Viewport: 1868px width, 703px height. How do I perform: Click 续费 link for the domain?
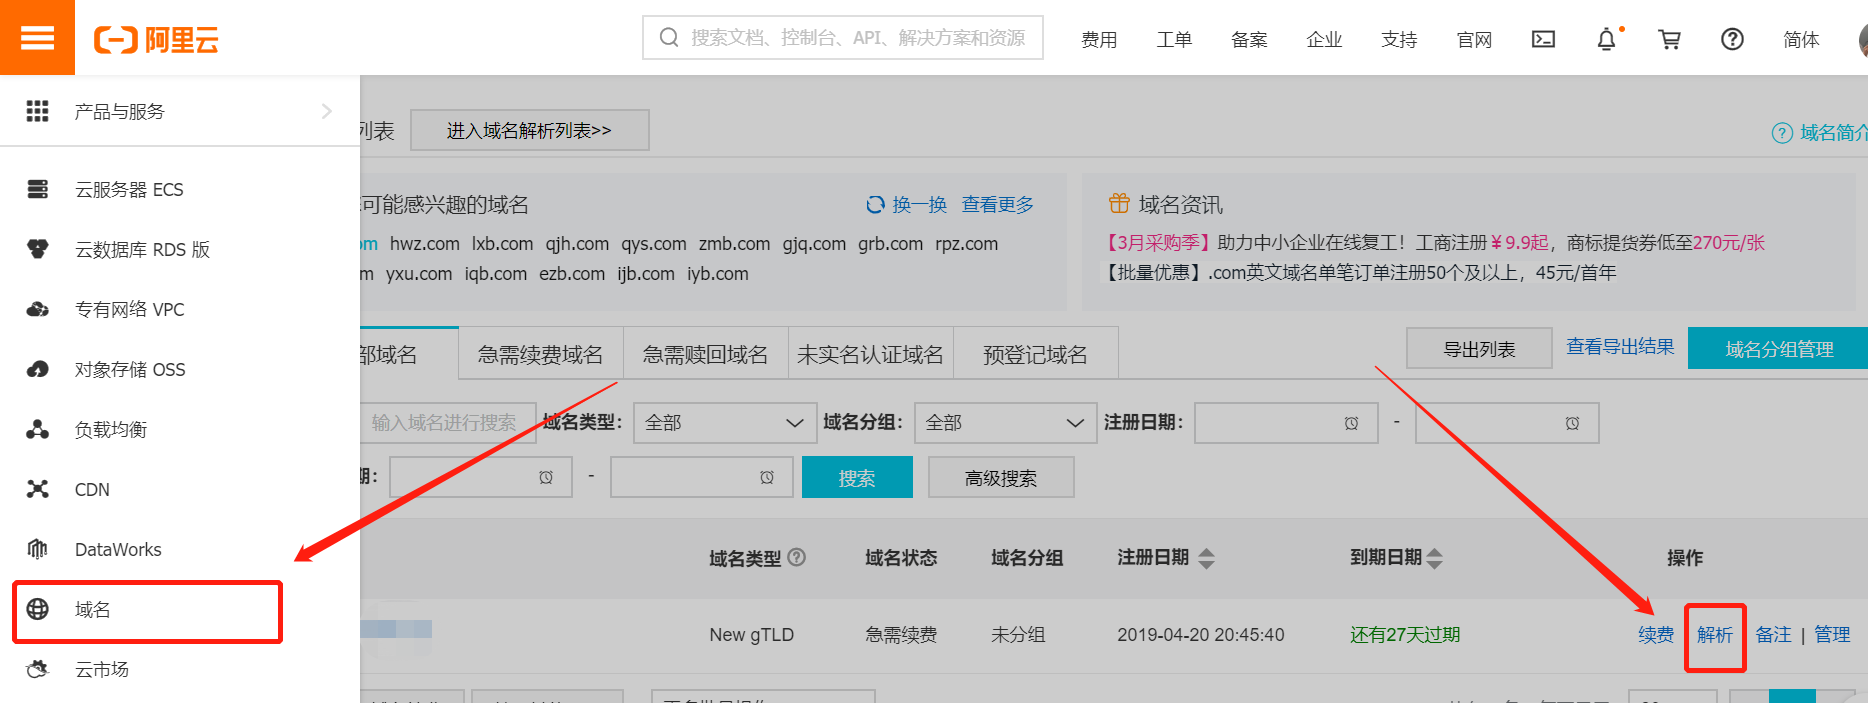[x=1656, y=634]
